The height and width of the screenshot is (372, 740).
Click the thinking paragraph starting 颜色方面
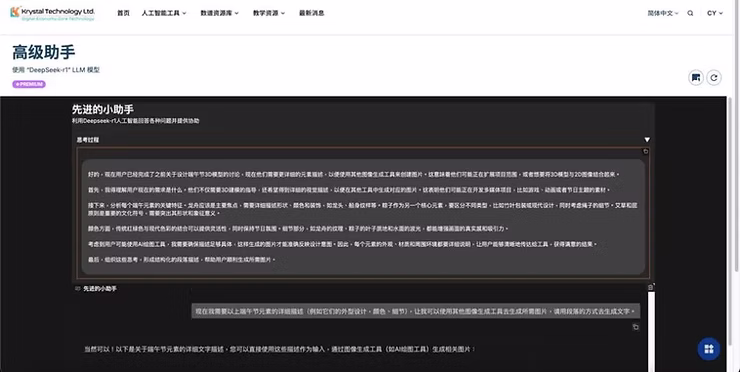click(298, 228)
